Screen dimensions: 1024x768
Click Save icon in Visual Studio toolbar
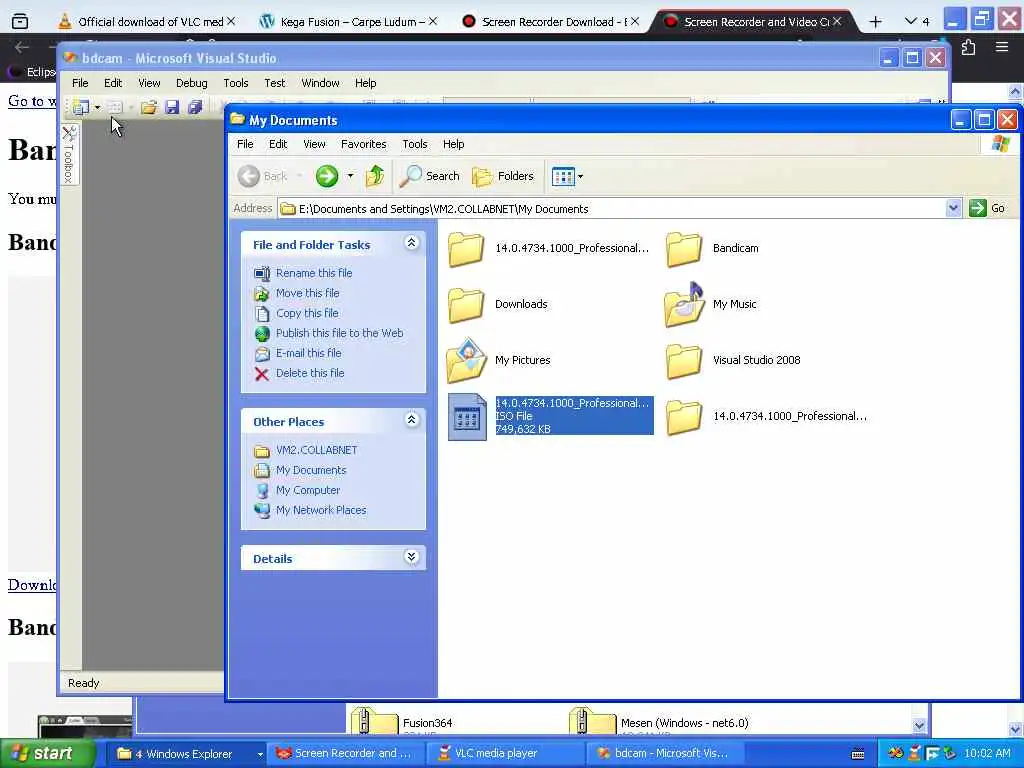pos(172,107)
